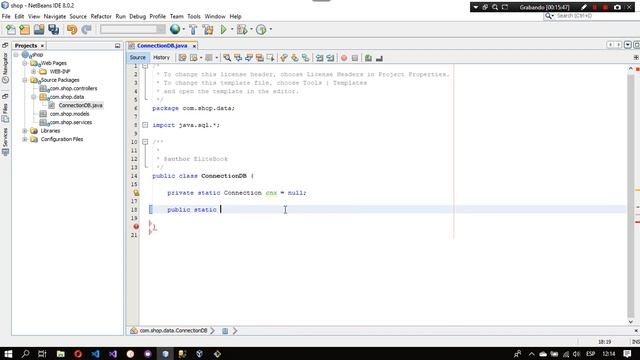Click the Clean and Build icon
Screen dimensions: 640x360
point(208,29)
